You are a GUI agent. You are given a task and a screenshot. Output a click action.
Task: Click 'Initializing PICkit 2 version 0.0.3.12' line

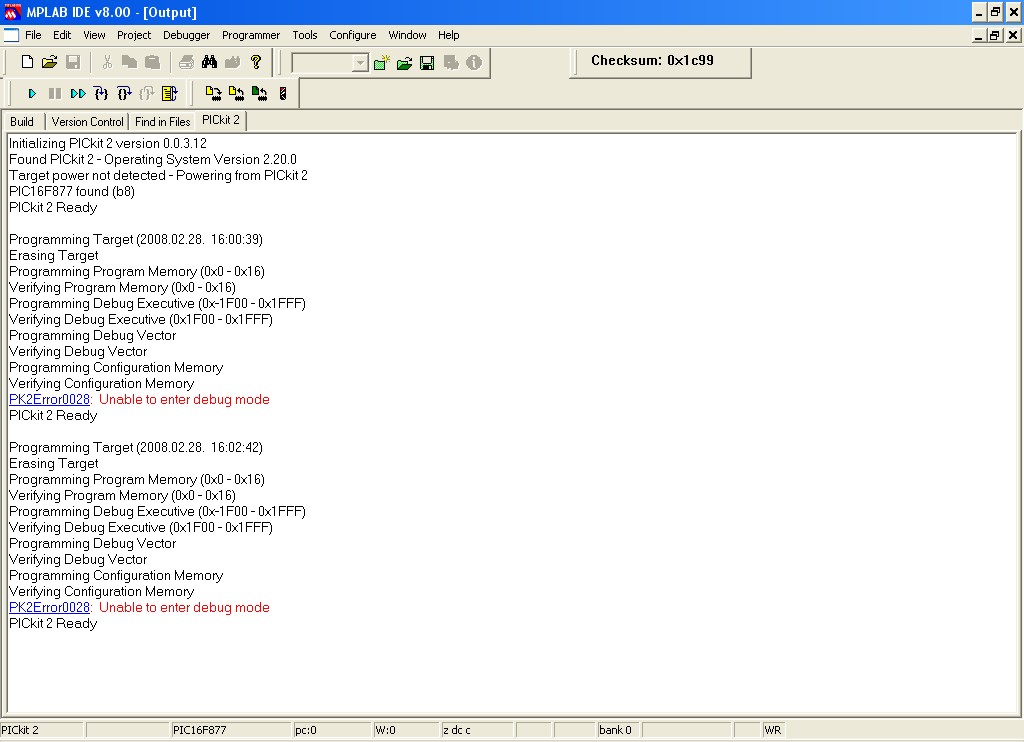pyautogui.click(x=108, y=144)
